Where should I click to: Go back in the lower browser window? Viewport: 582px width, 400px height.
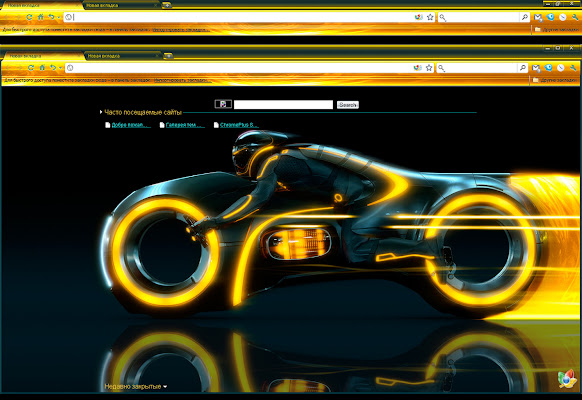click(9, 68)
